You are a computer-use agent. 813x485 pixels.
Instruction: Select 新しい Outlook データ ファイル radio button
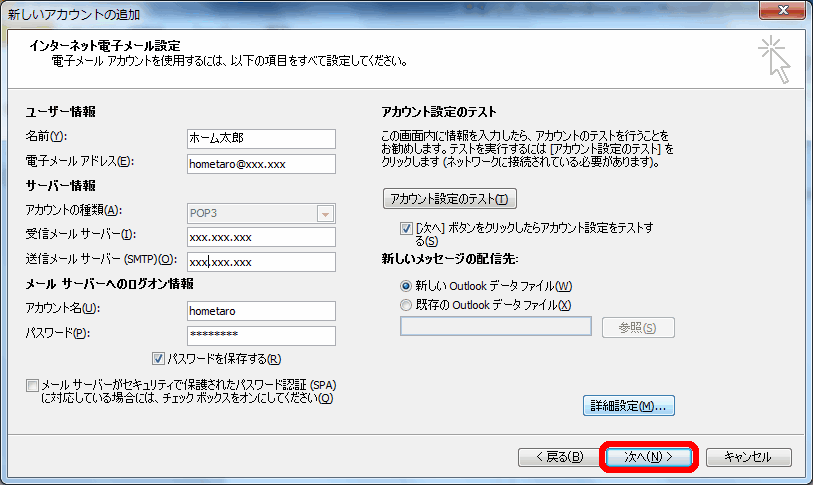[405, 286]
